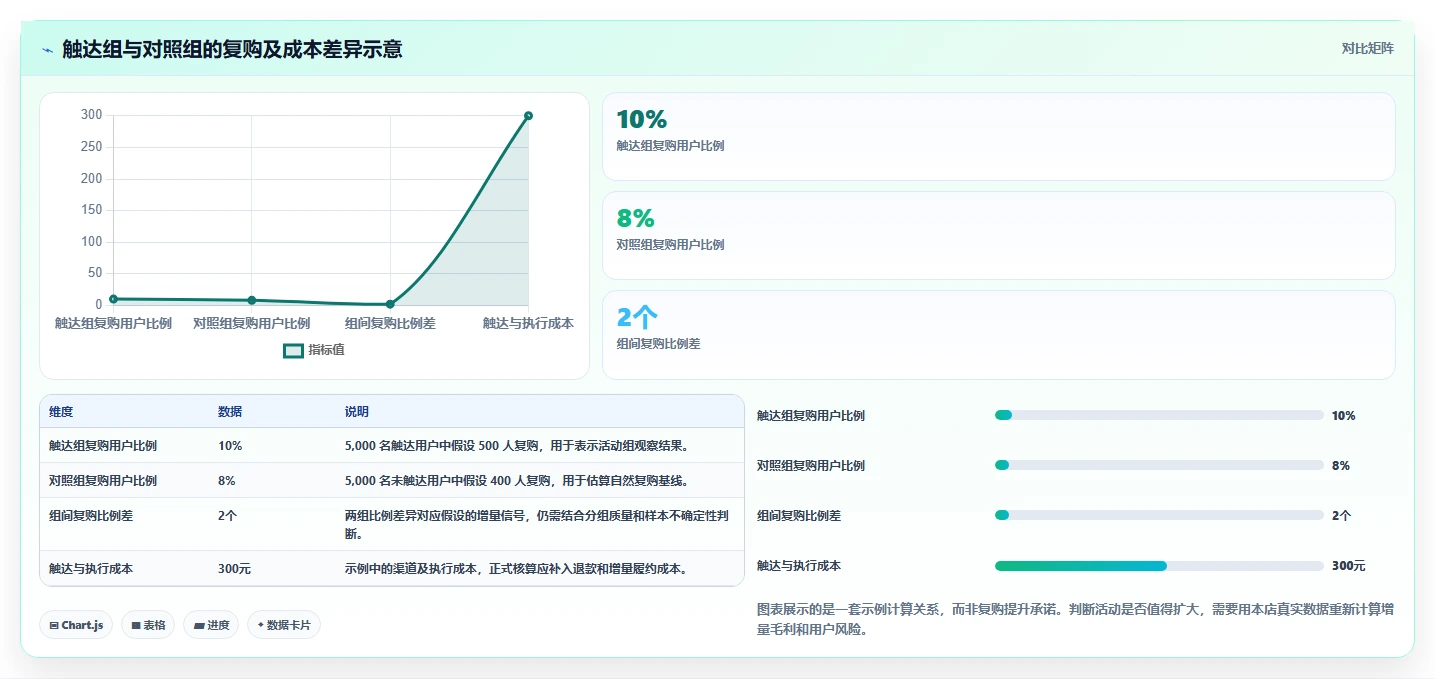
Task: Click the legend color box for 指标值
Action: 293,350
